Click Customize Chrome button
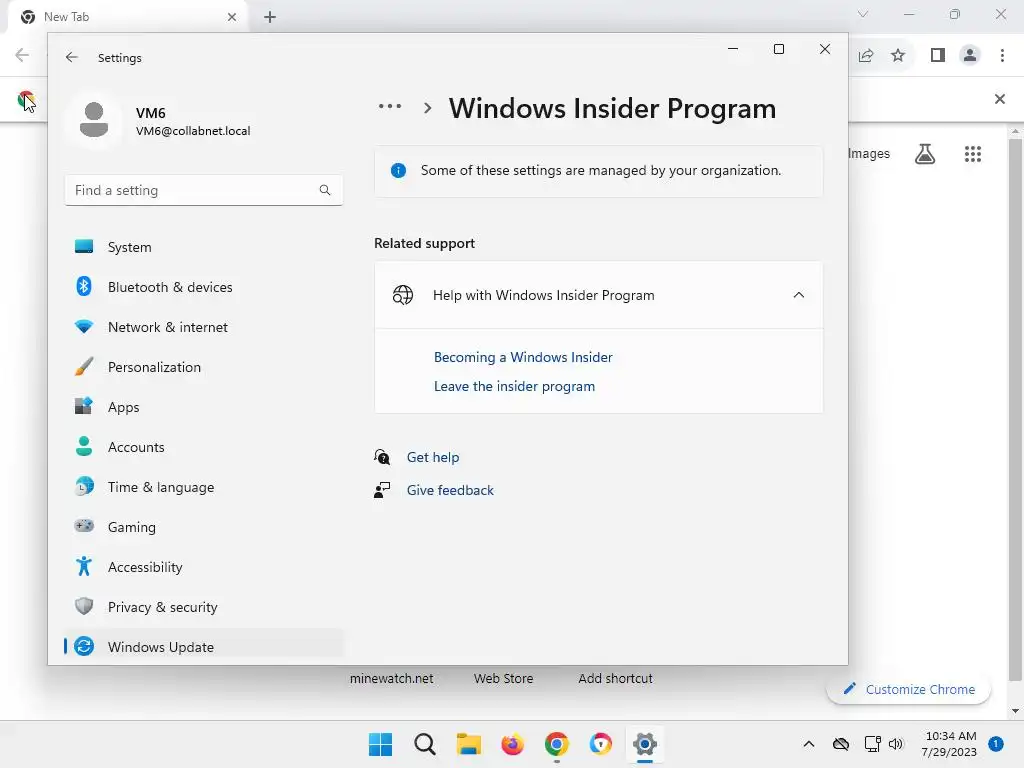This screenshot has width=1024, height=768. (908, 689)
